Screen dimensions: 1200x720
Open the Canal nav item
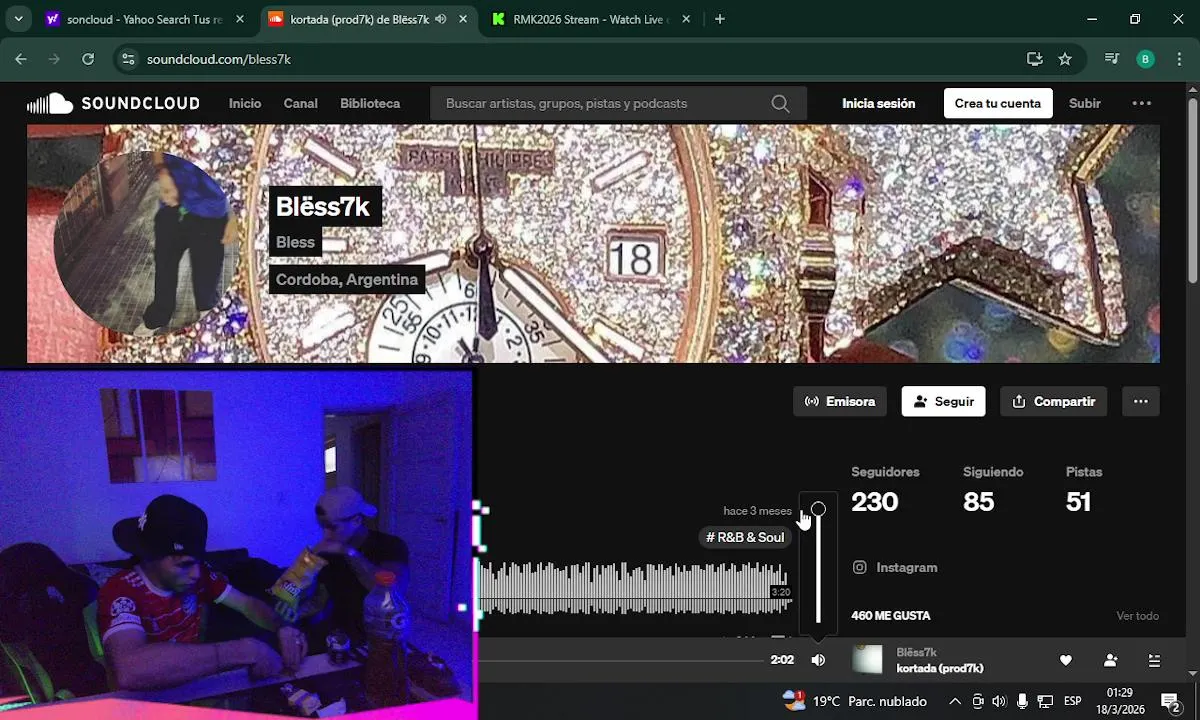click(301, 103)
